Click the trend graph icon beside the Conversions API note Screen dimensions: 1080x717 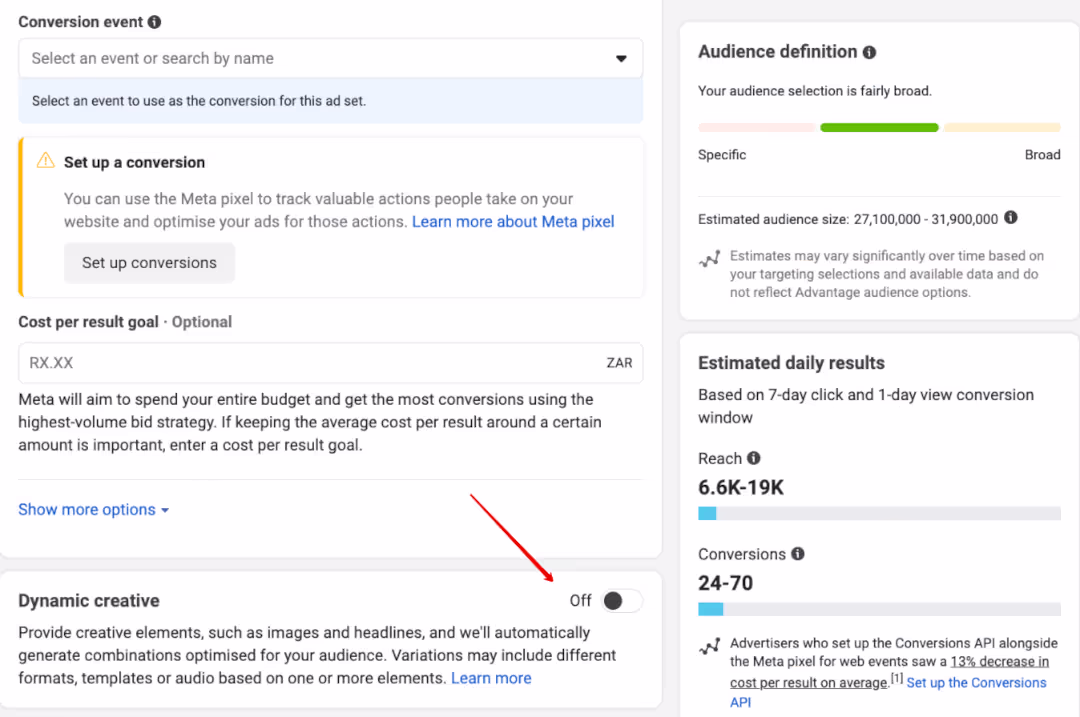coord(709,646)
